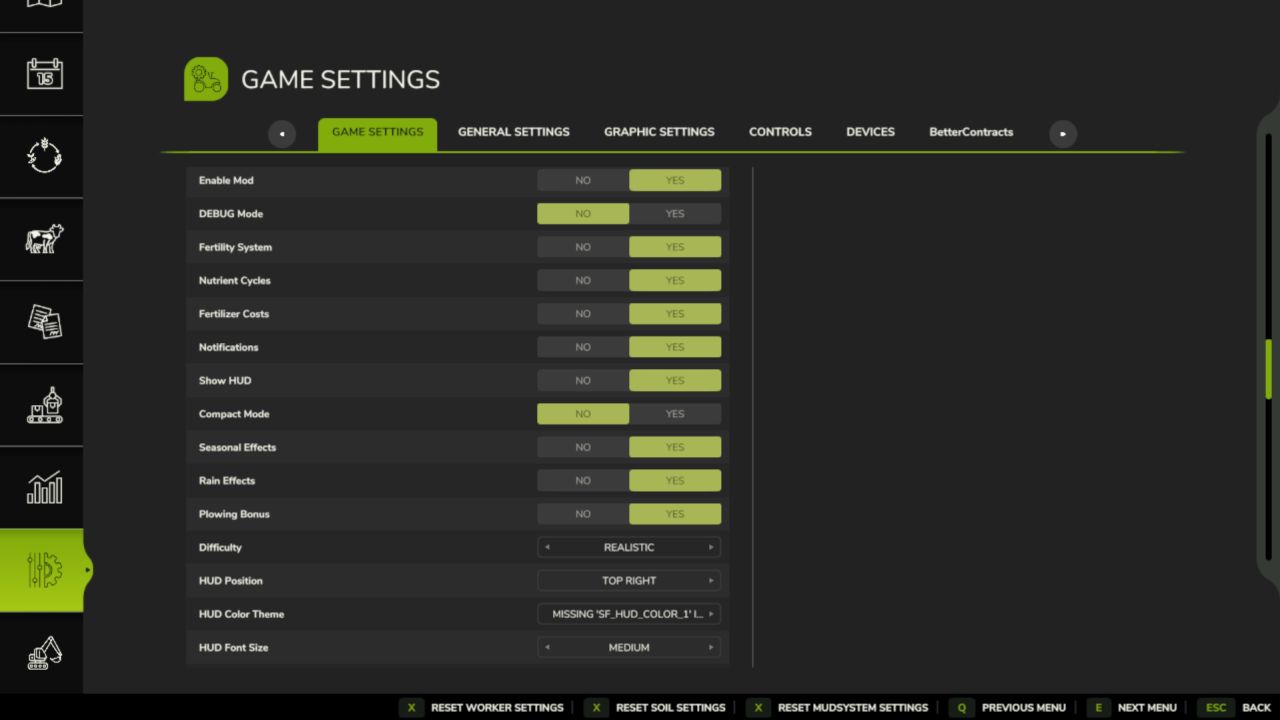This screenshot has width=1280, height=720.
Task: Turn off Rain Effects with No
Action: (583, 481)
